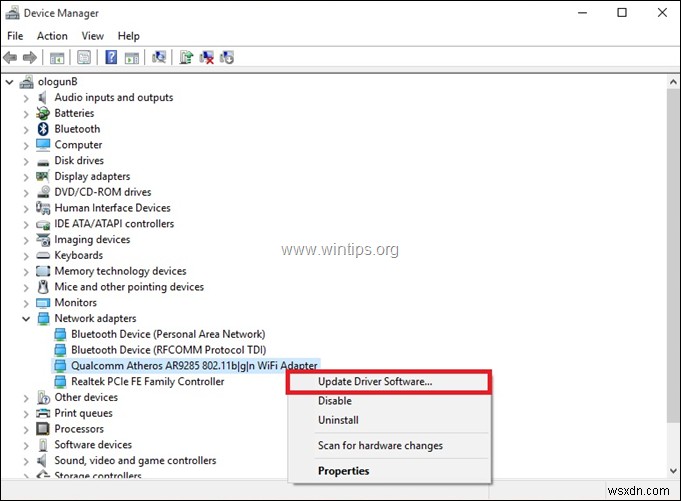Screen dimensions: 681x501
Task: Click the Display adapters category icon
Action: 43,176
